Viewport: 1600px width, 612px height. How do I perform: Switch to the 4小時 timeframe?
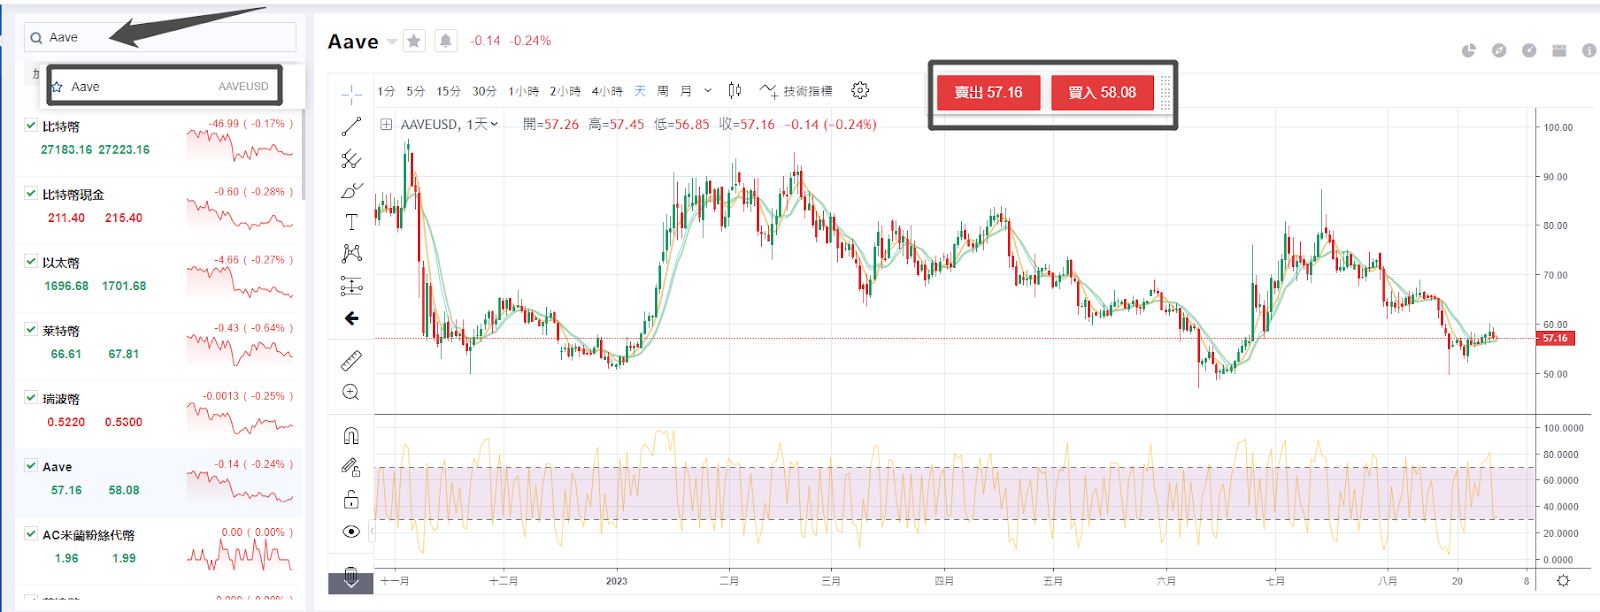point(606,91)
